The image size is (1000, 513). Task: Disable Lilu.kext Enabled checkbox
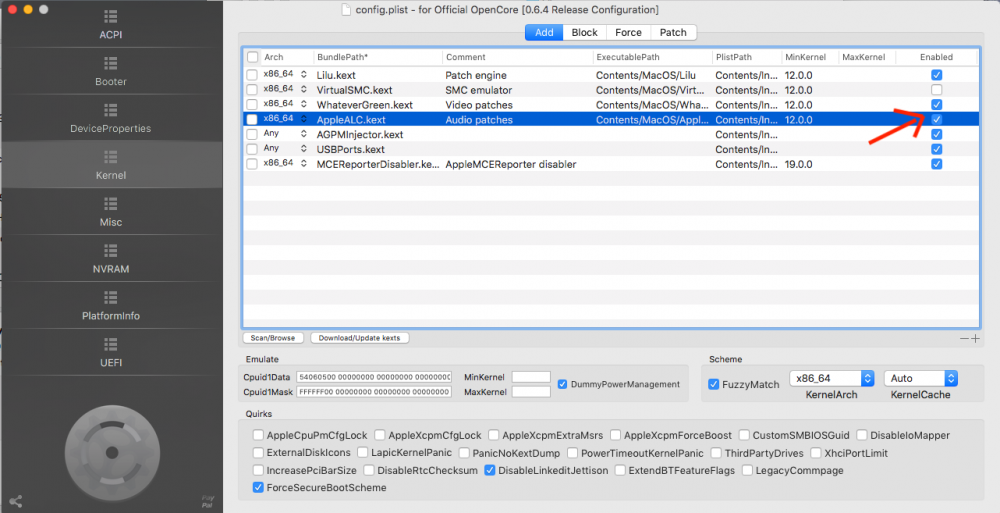click(x=936, y=75)
